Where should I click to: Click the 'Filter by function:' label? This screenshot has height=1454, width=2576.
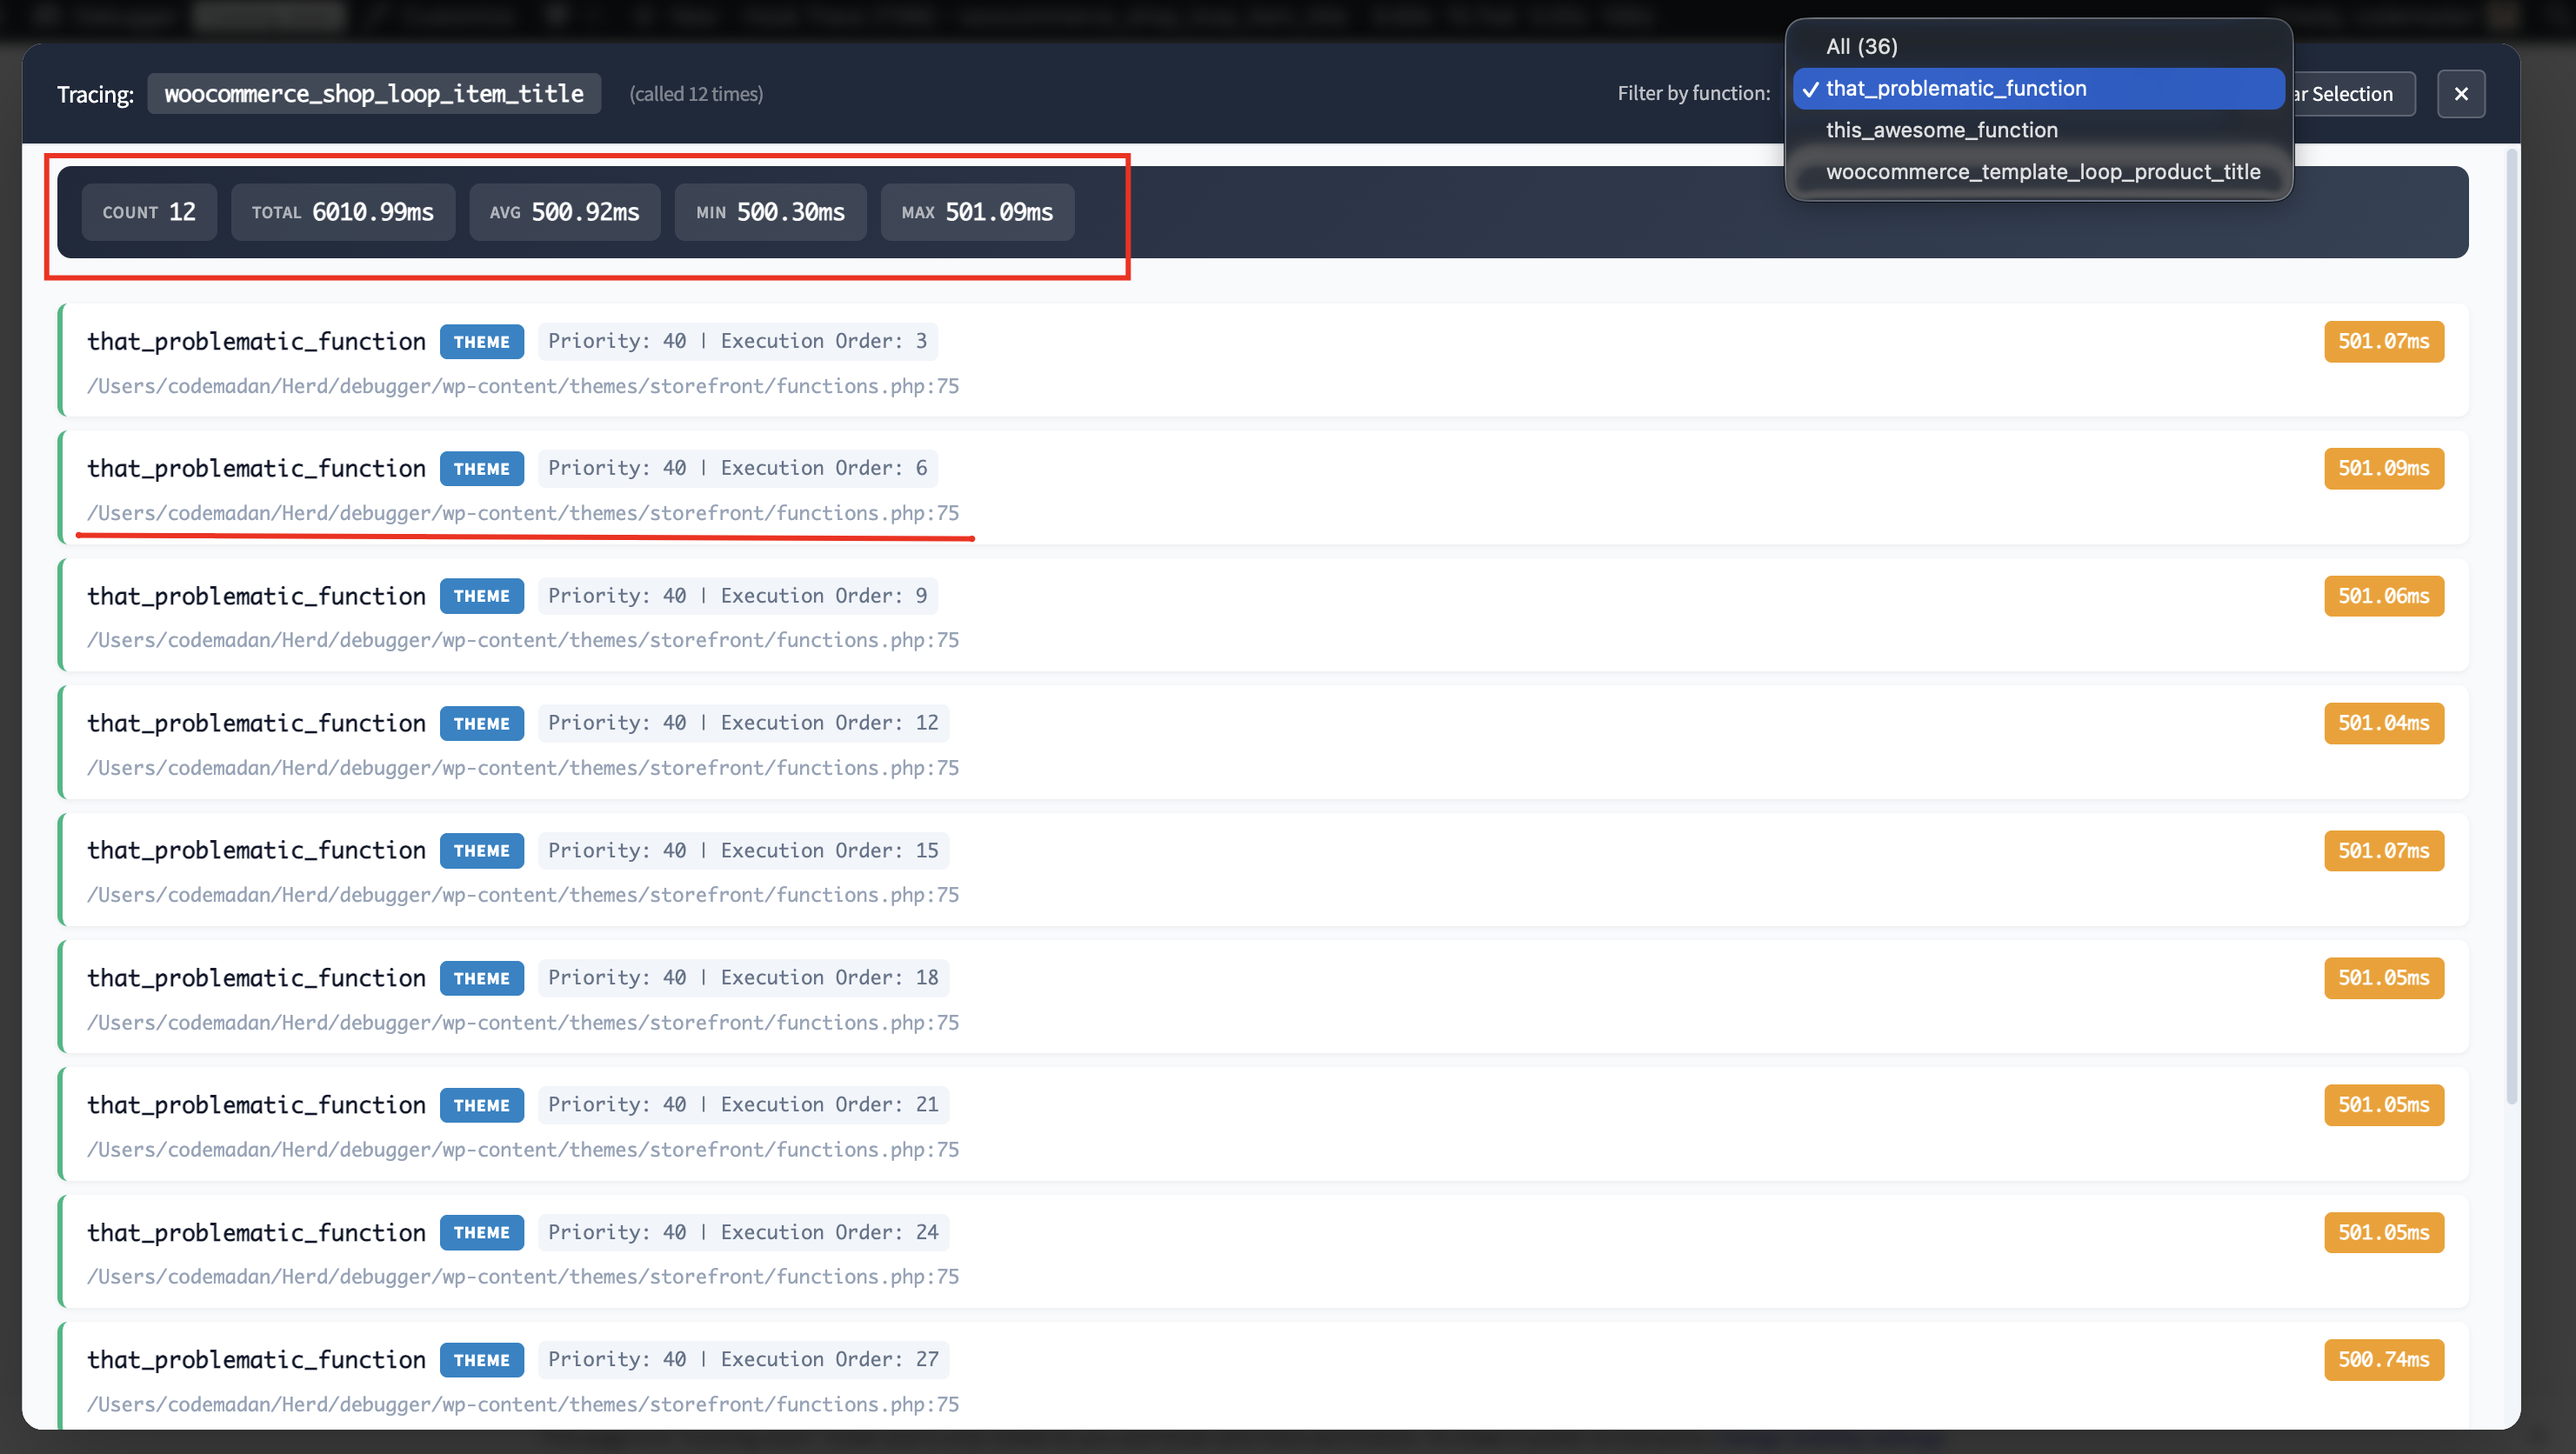(1694, 93)
